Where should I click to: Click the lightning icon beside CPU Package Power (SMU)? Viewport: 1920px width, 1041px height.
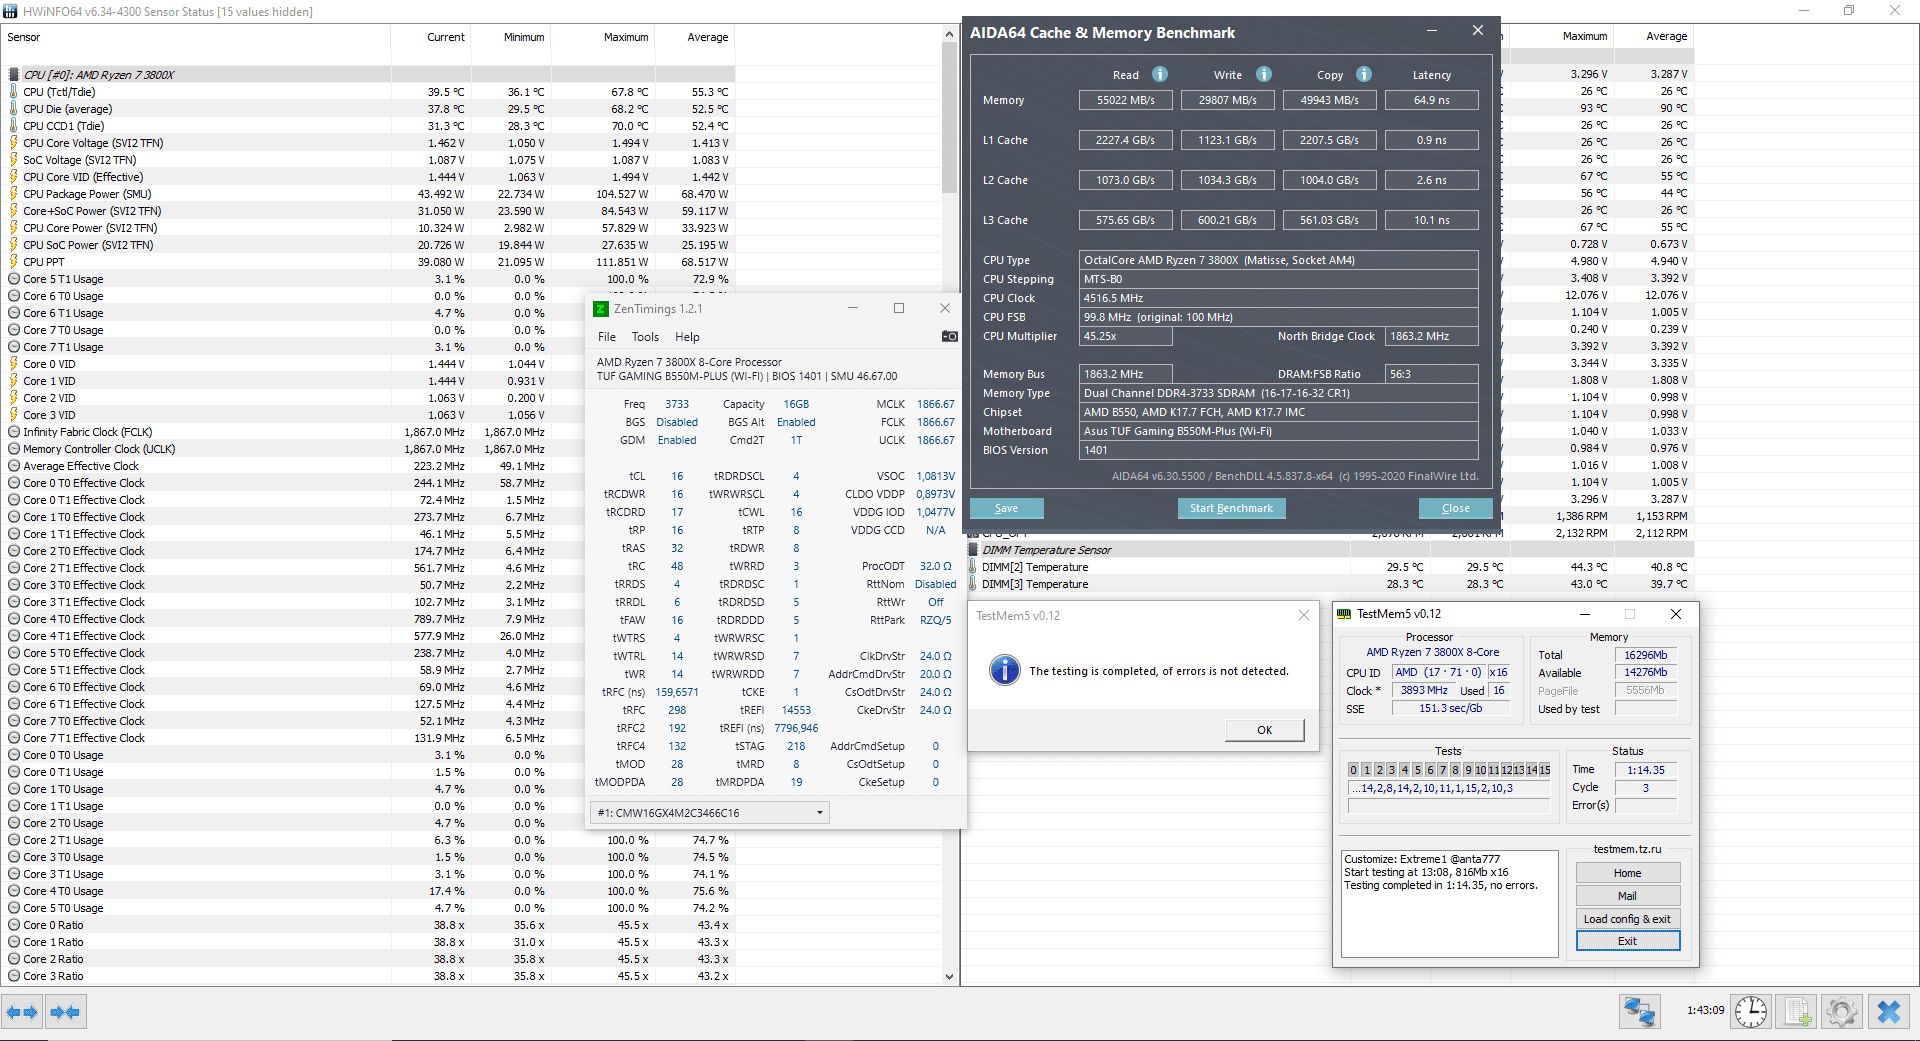pos(14,194)
